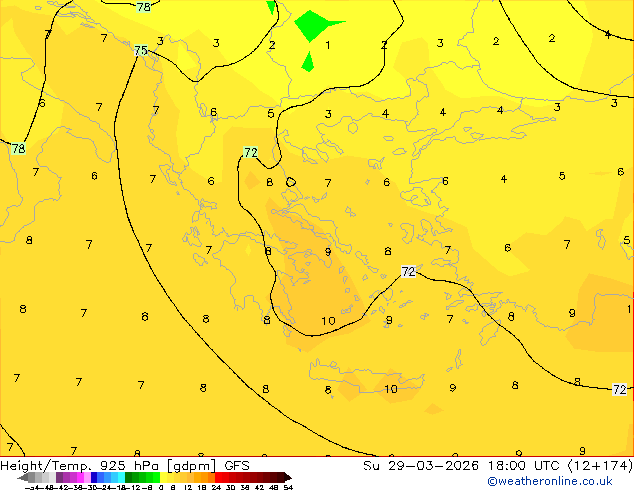Select the magenta legend swatch
Screen dimensions: 634x490
point(80,477)
